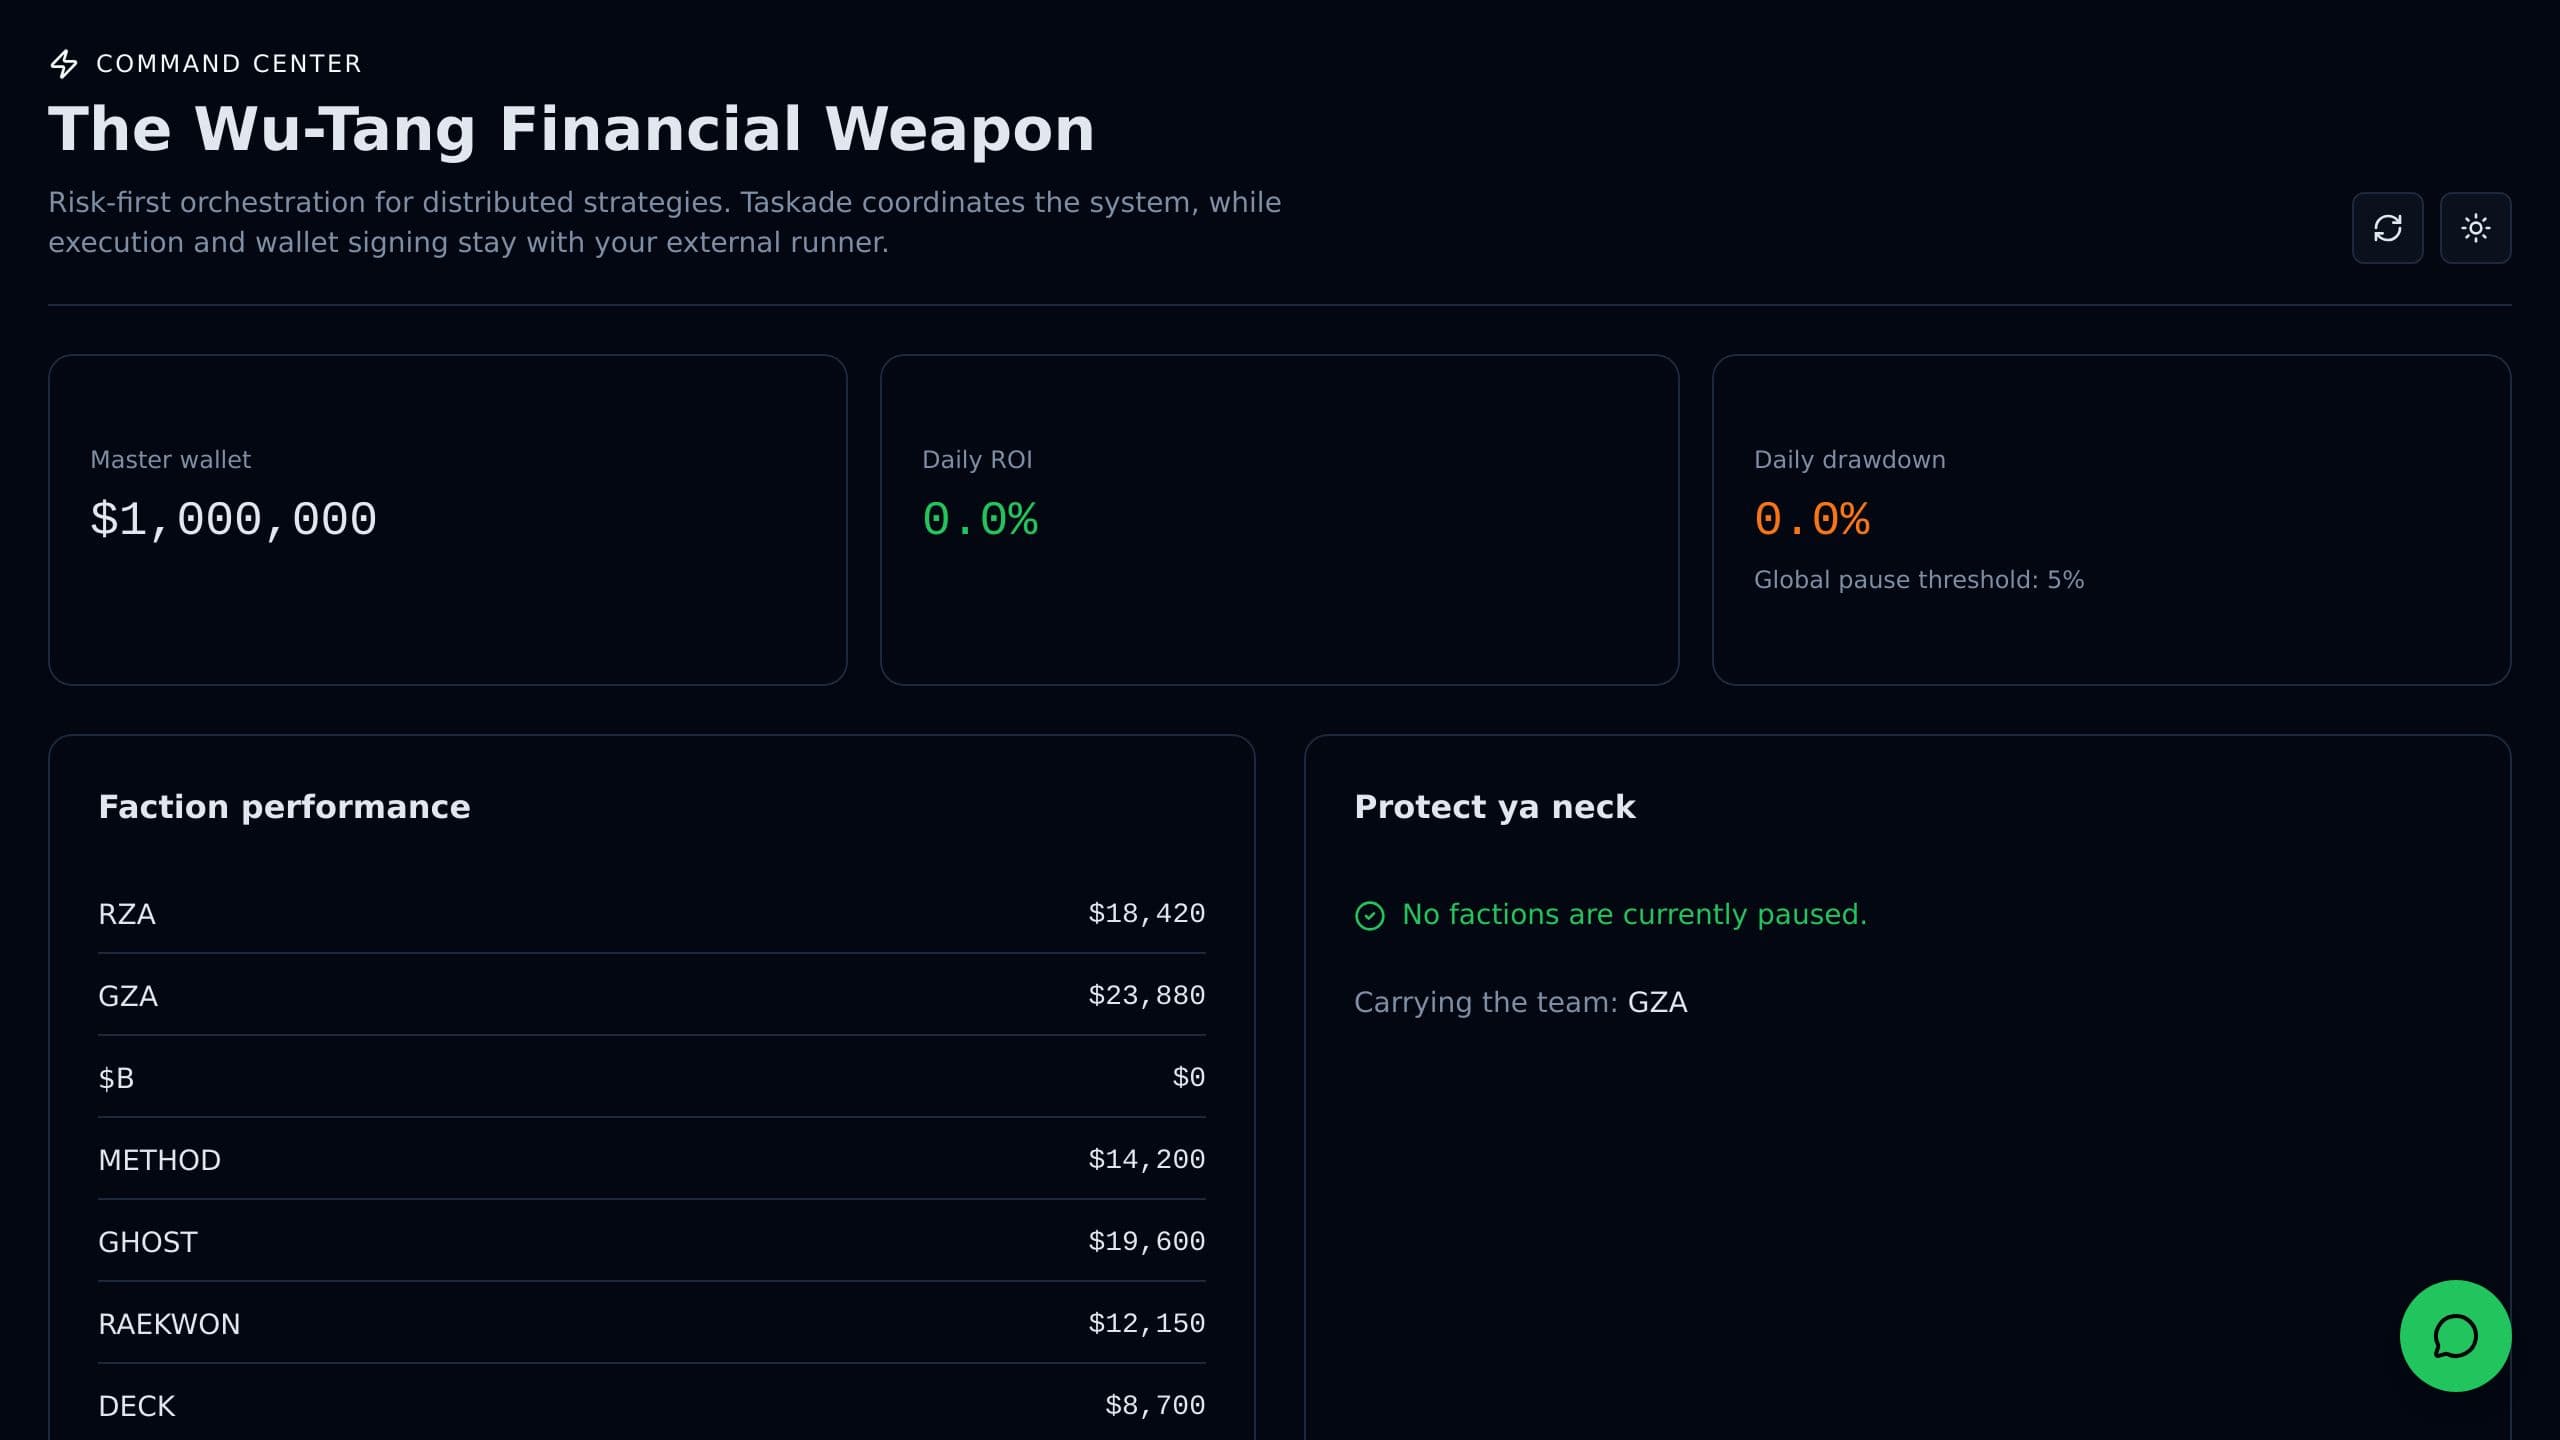Click GHOST's $19,600 amount

[x=1146, y=1242]
